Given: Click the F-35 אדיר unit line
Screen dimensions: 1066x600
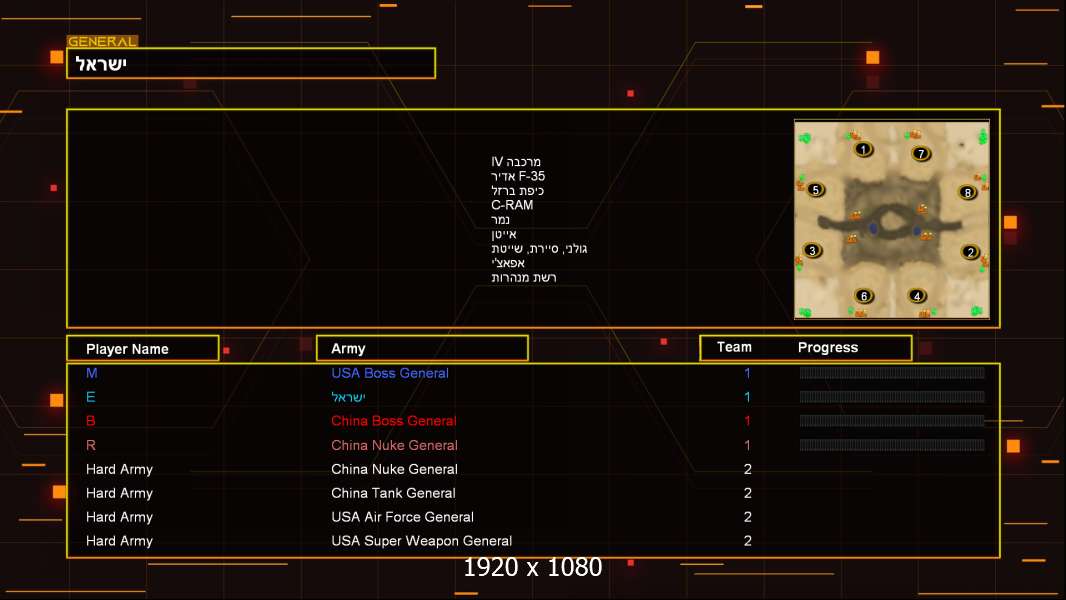Looking at the screenshot, I should pos(518,176).
